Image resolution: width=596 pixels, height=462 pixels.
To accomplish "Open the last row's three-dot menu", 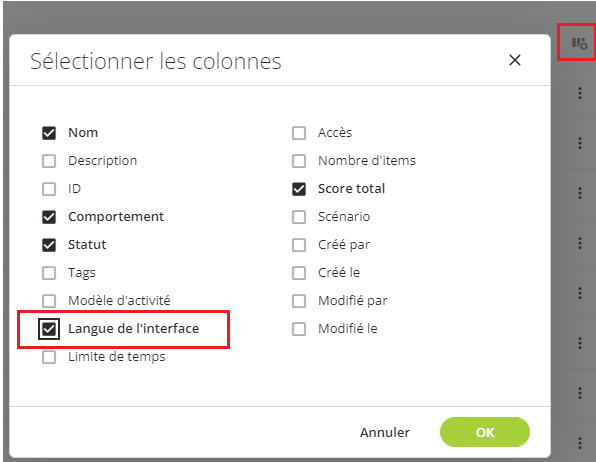I will 580,443.
